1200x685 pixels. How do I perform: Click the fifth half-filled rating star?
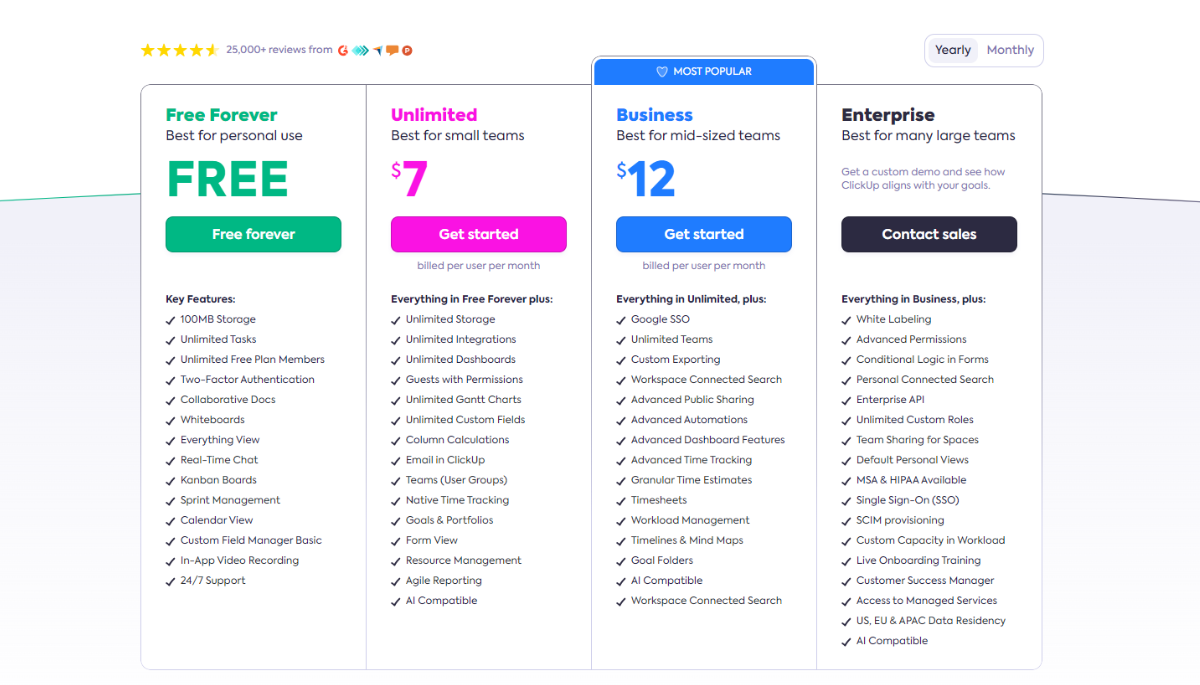214,49
